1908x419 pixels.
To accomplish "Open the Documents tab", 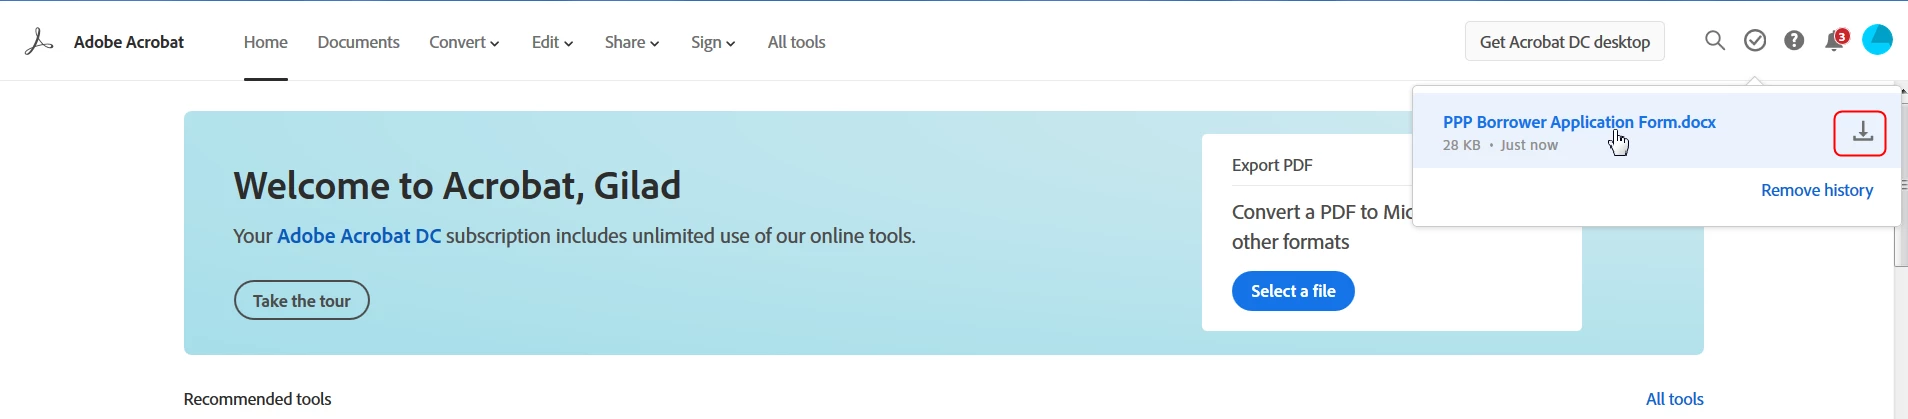I will coord(358,42).
